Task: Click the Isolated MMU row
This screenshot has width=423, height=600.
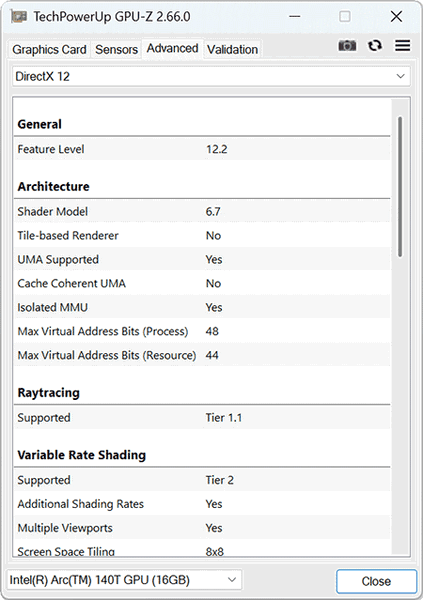Action: pos(202,307)
